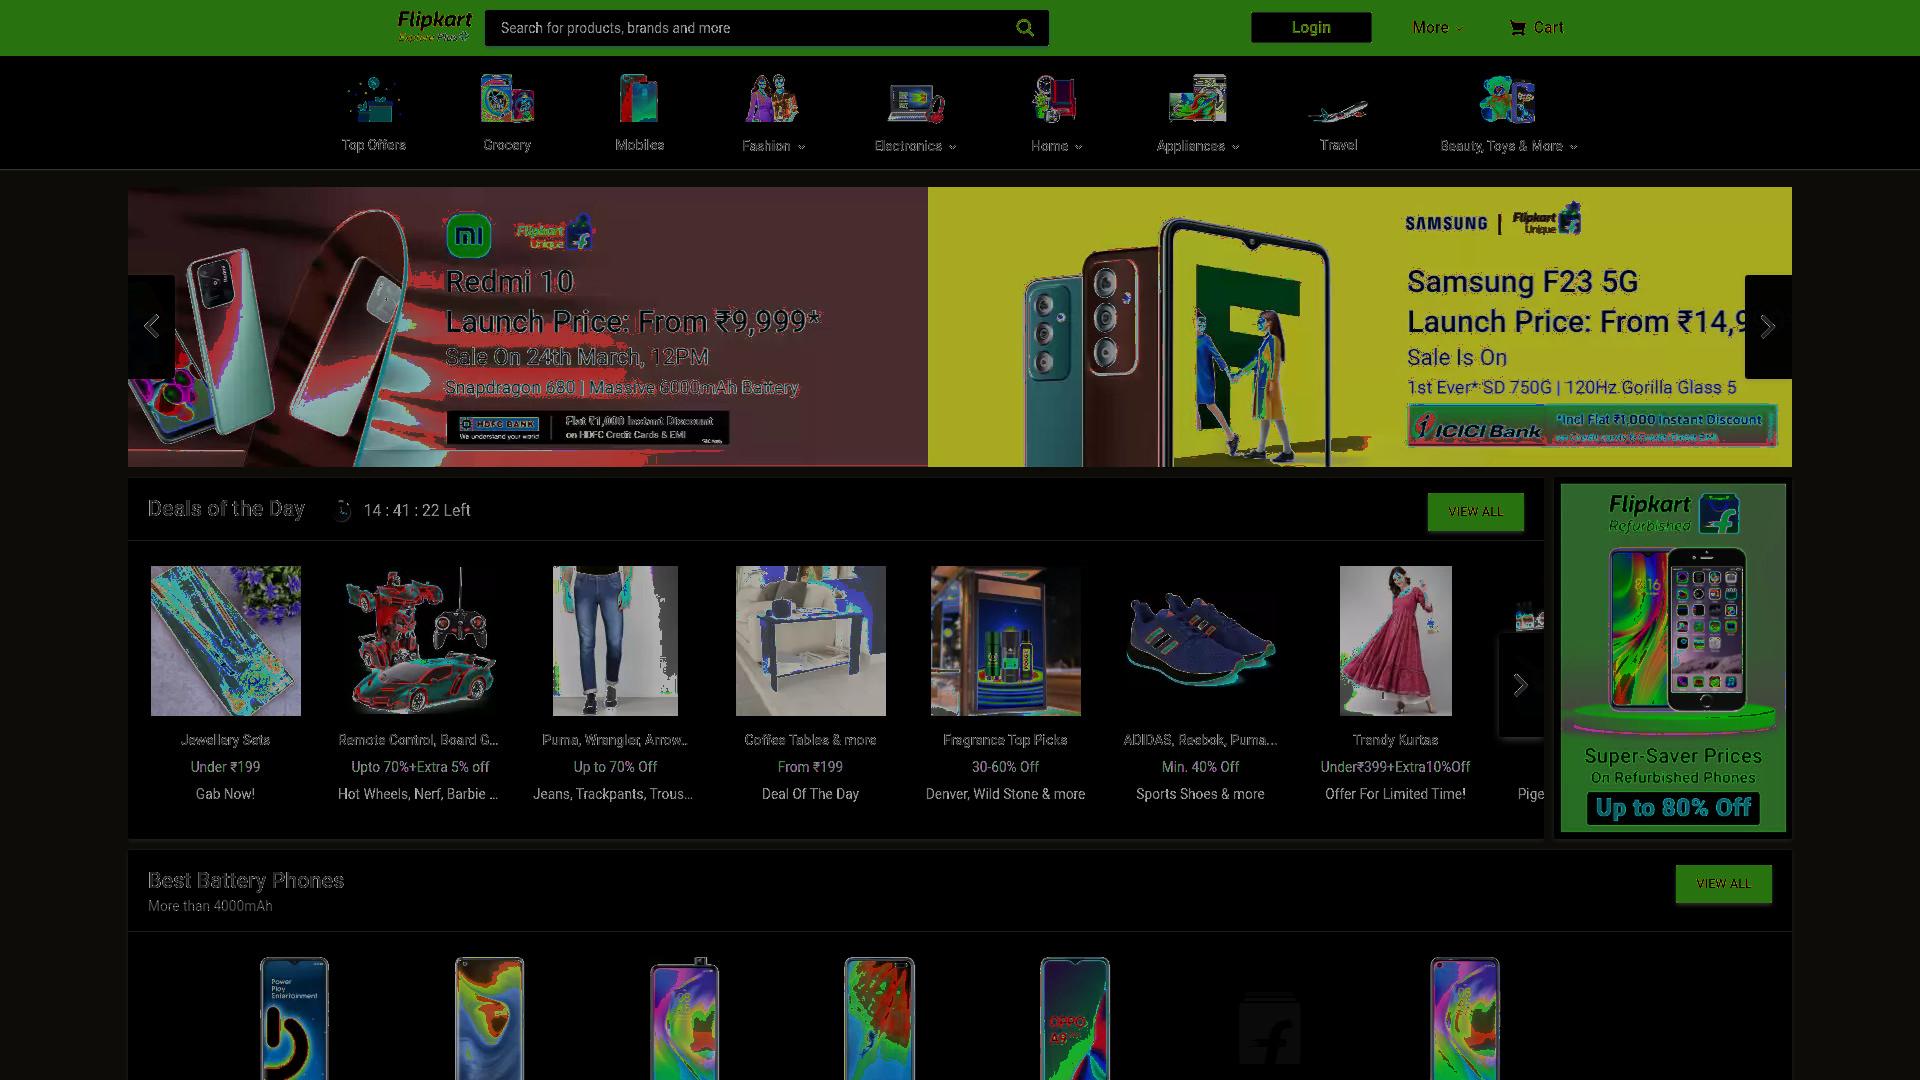This screenshot has height=1080, width=1920.
Task: Expand the Fashion menu chevron
Action: click(802, 147)
